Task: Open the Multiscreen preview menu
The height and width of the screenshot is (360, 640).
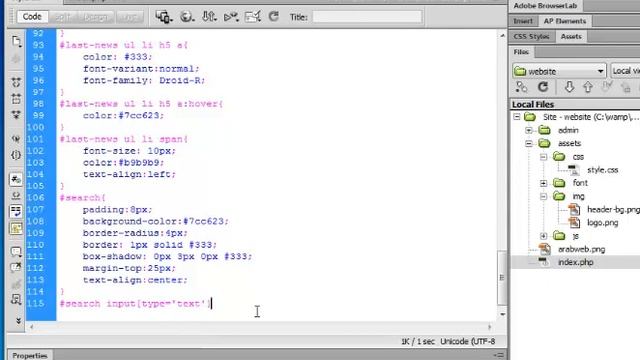Action: (164, 17)
